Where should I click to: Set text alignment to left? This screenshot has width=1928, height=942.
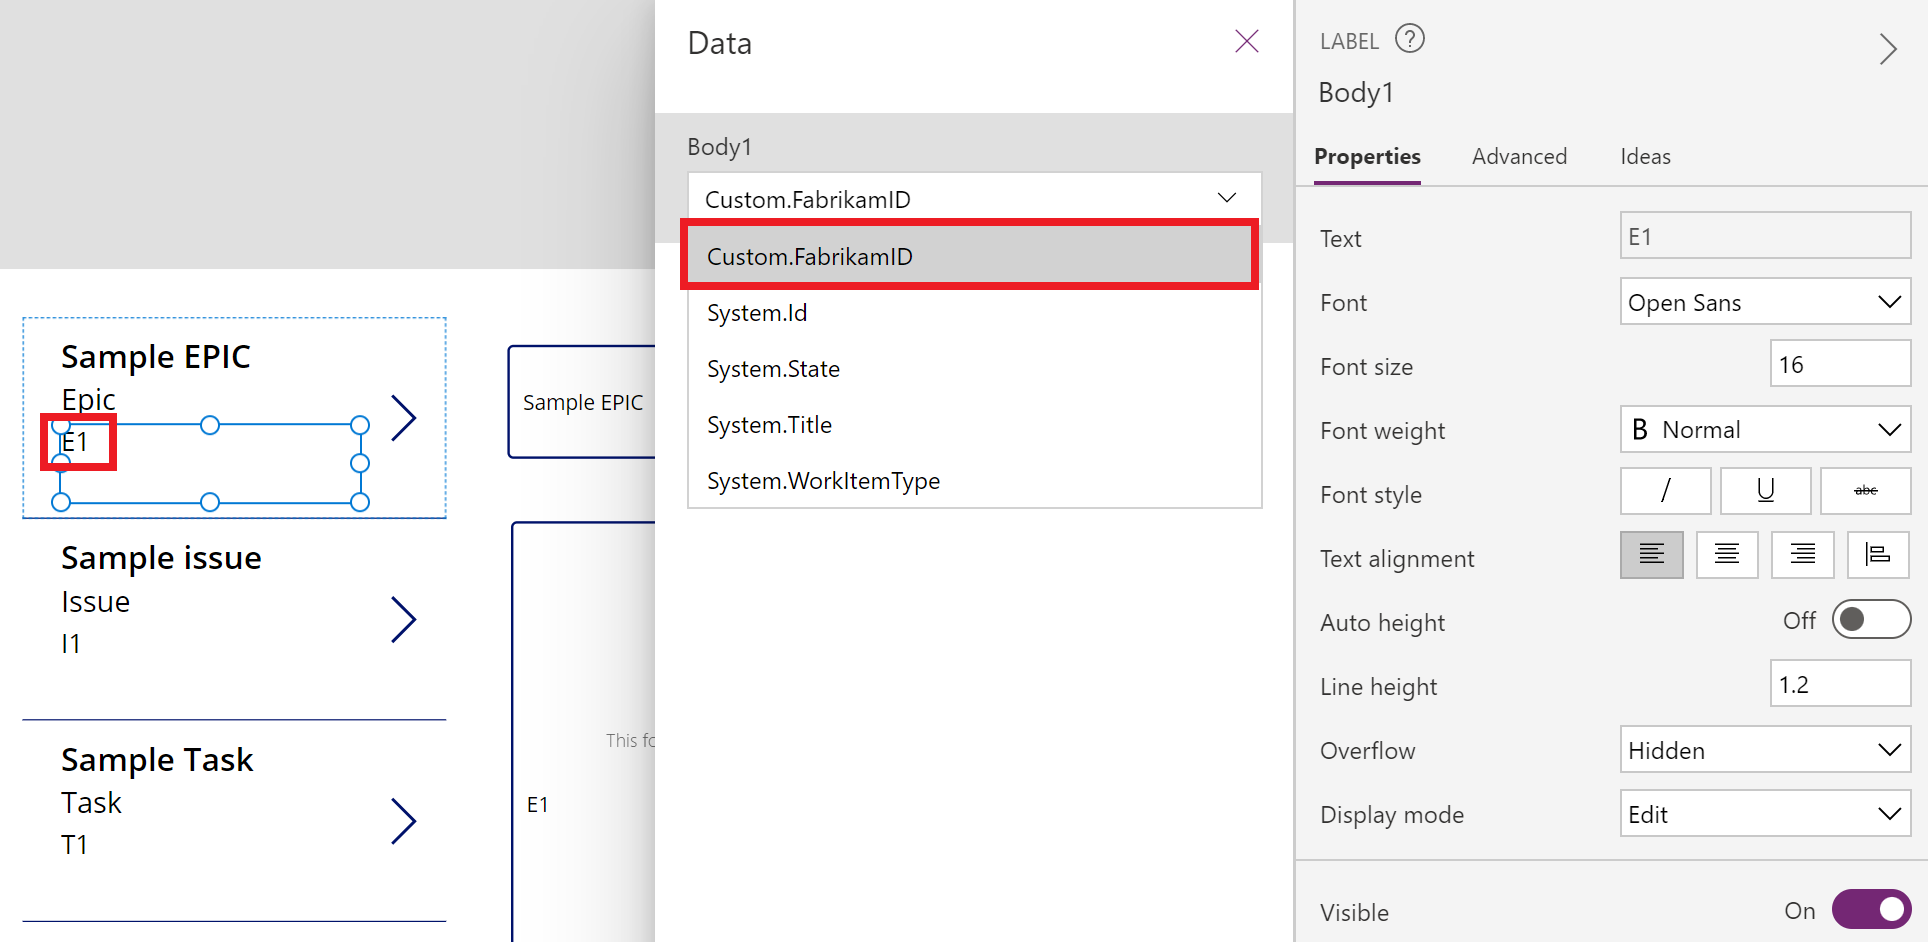[1652, 555]
